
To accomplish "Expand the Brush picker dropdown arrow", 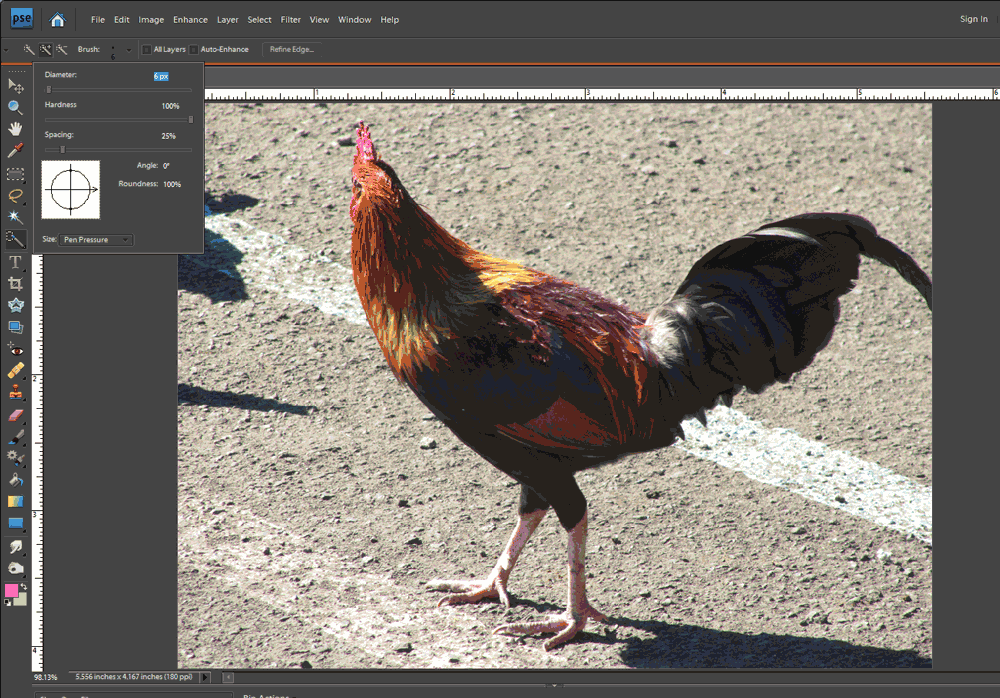I will coord(129,49).
